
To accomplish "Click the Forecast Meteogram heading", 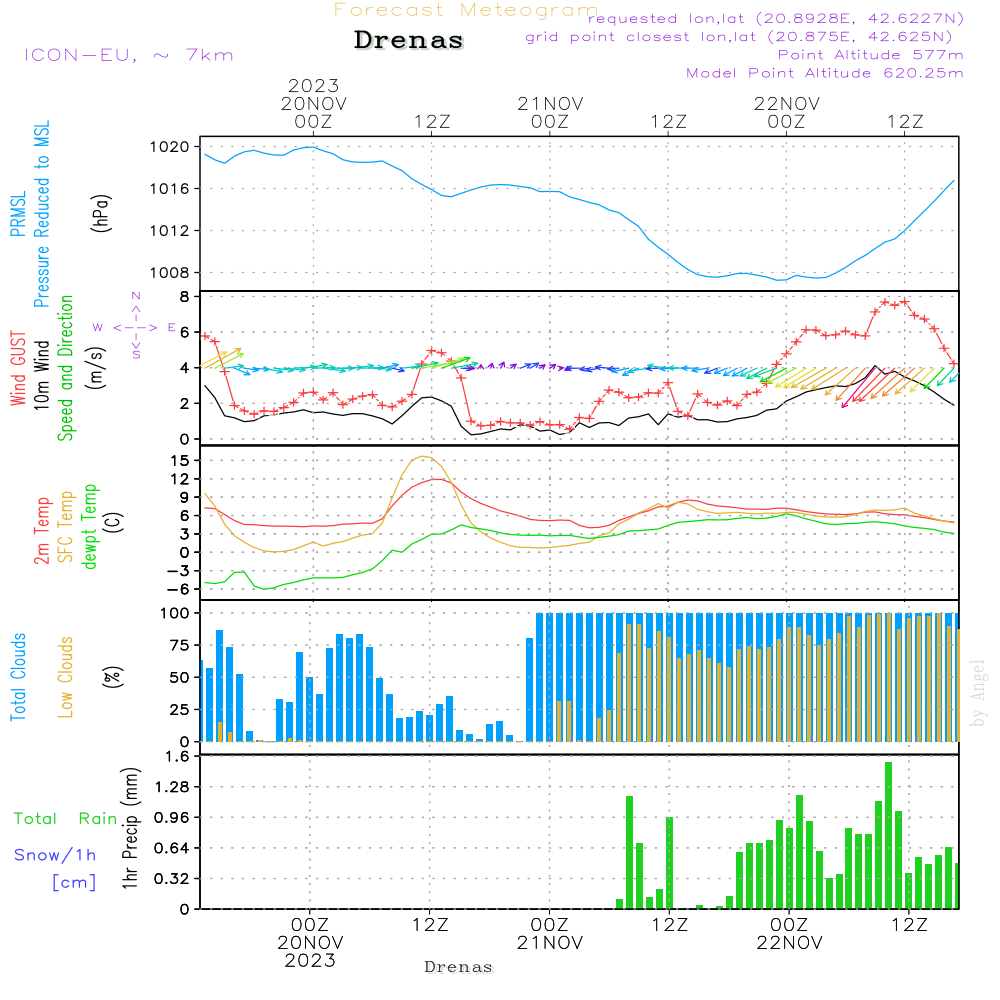I will (x=466, y=10).
